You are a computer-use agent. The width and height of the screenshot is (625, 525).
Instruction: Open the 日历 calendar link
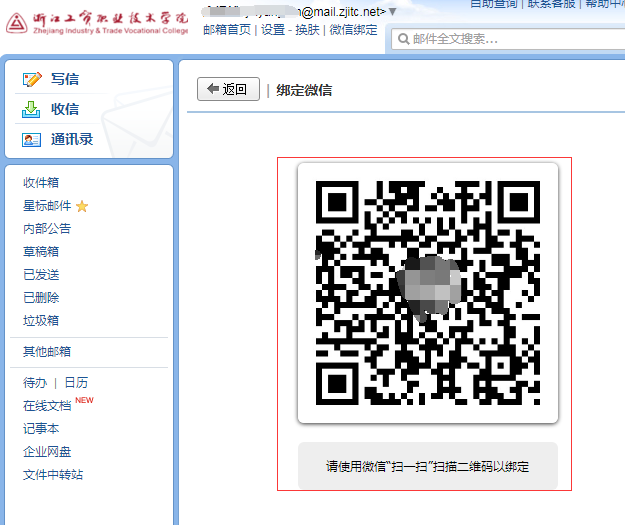pyautogui.click(x=76, y=382)
